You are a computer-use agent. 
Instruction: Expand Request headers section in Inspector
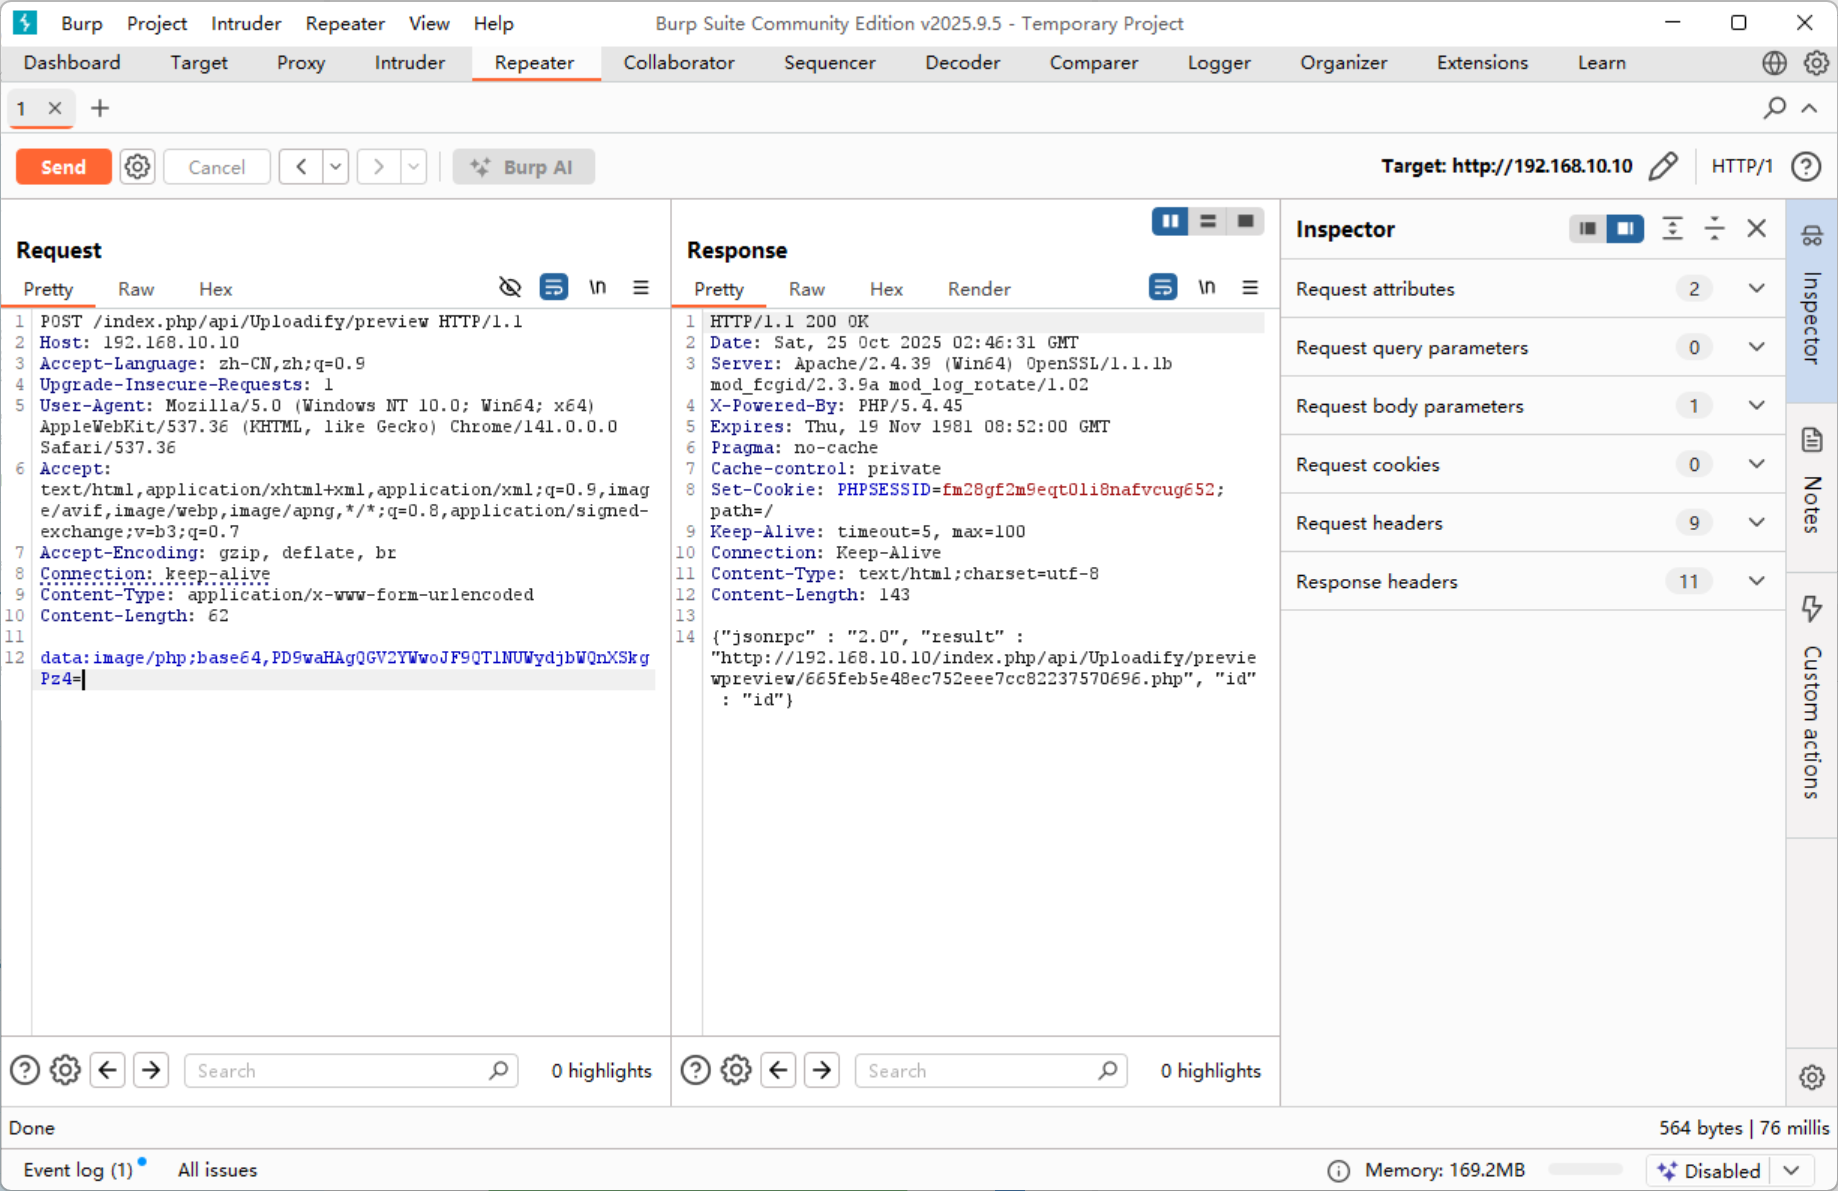[1756, 522]
